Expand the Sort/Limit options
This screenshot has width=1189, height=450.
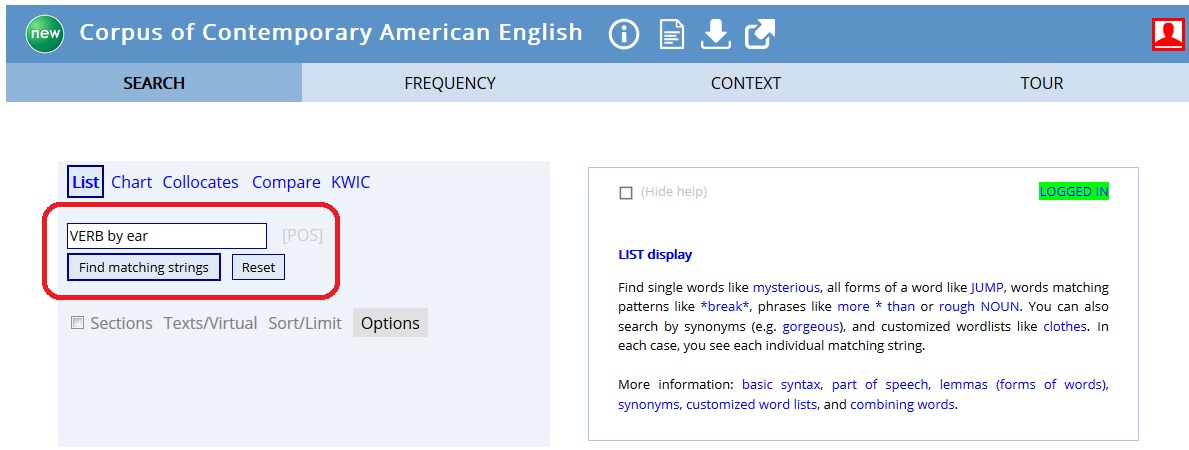click(x=305, y=323)
